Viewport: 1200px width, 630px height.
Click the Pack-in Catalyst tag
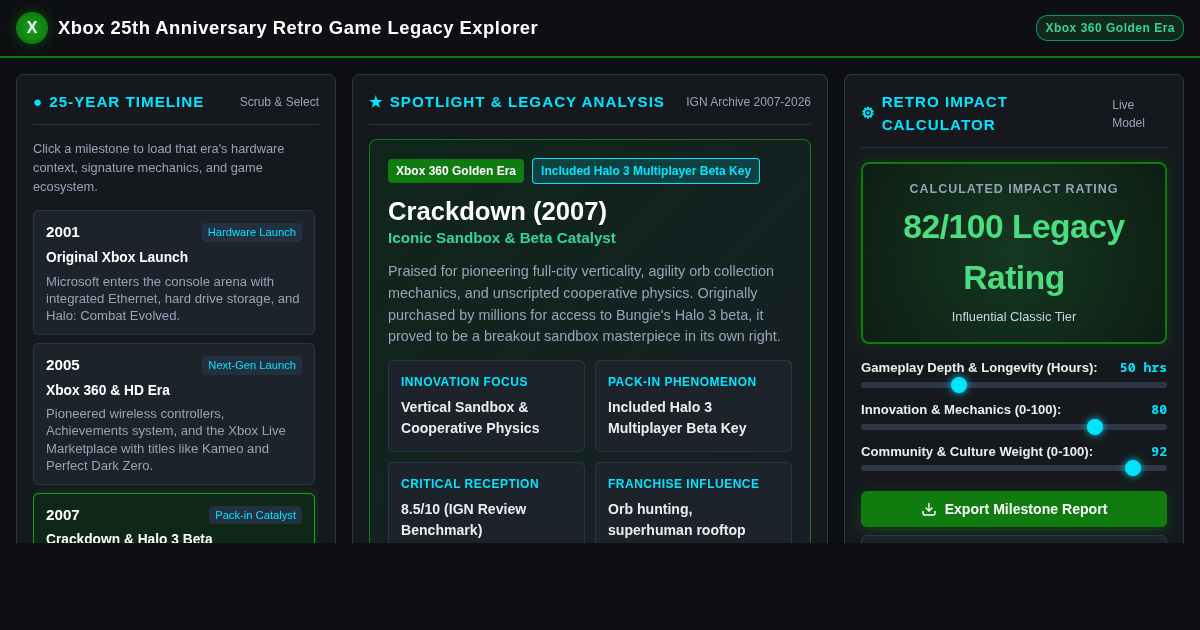255,515
